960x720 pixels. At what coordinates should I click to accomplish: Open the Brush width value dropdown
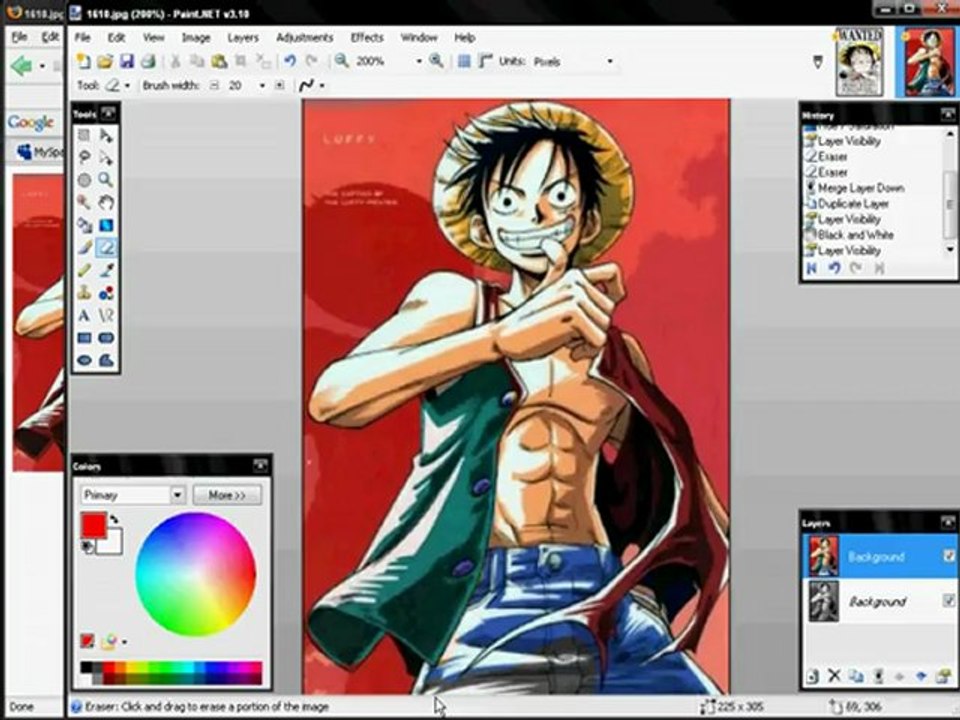[x=262, y=86]
